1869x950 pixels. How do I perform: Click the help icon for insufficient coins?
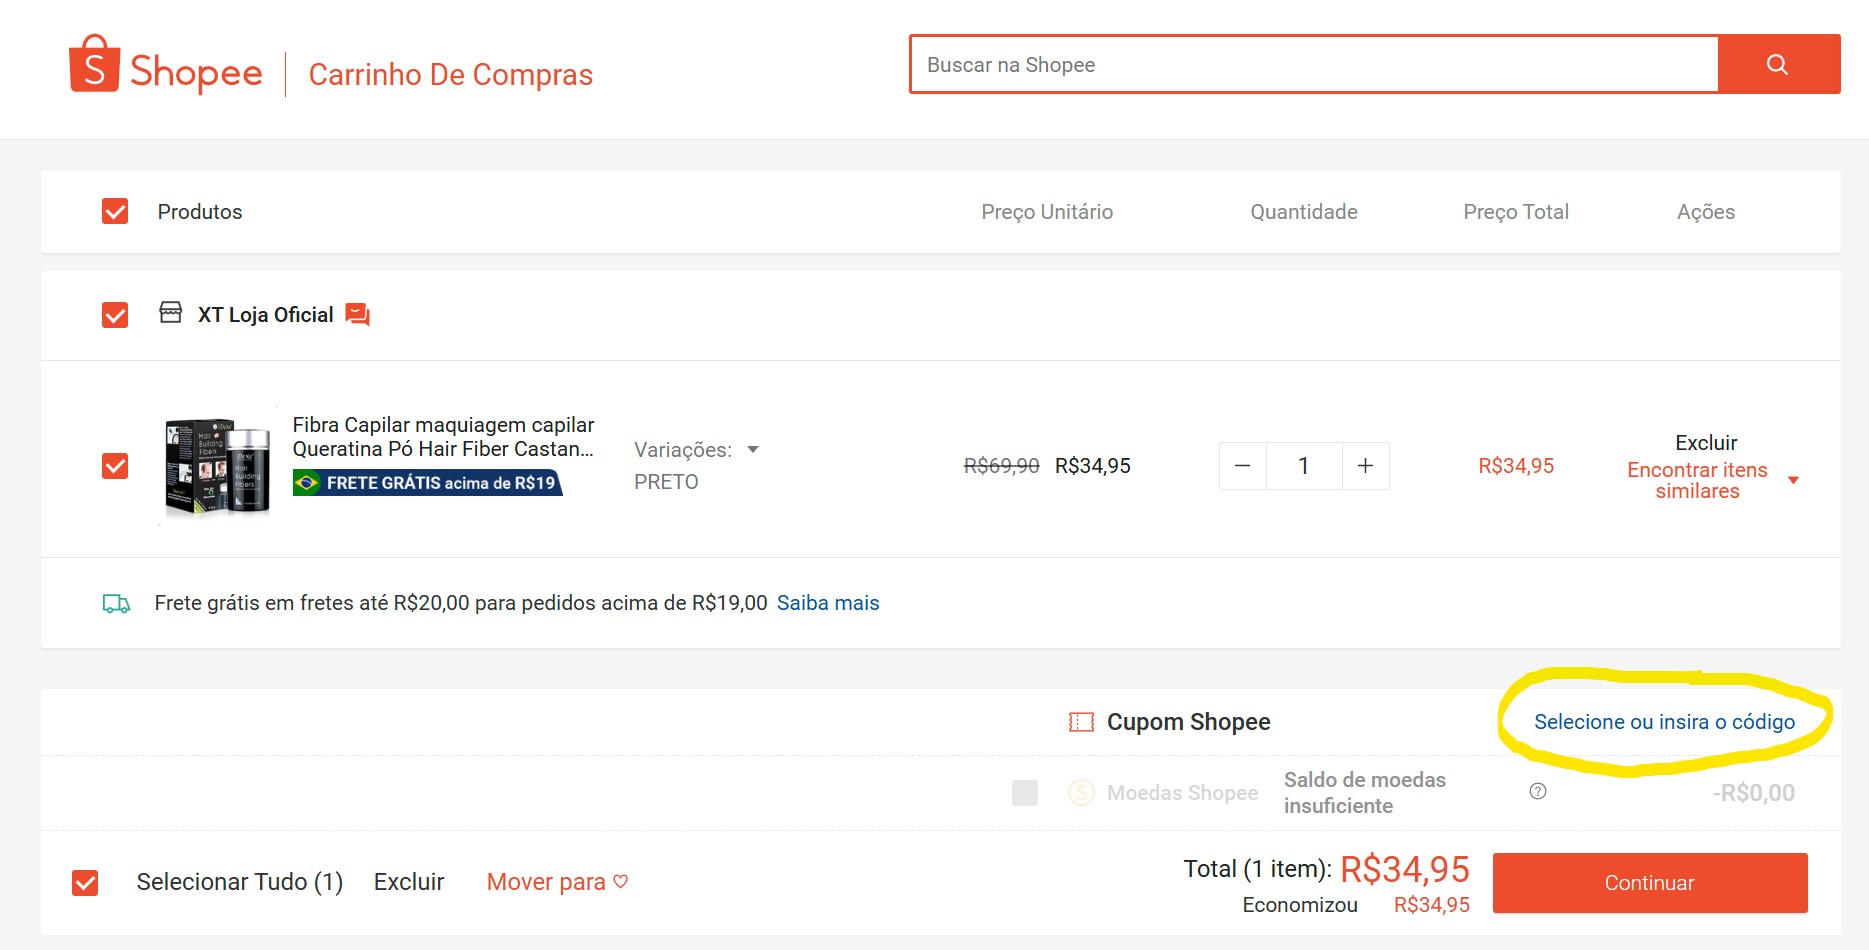coord(1538,792)
